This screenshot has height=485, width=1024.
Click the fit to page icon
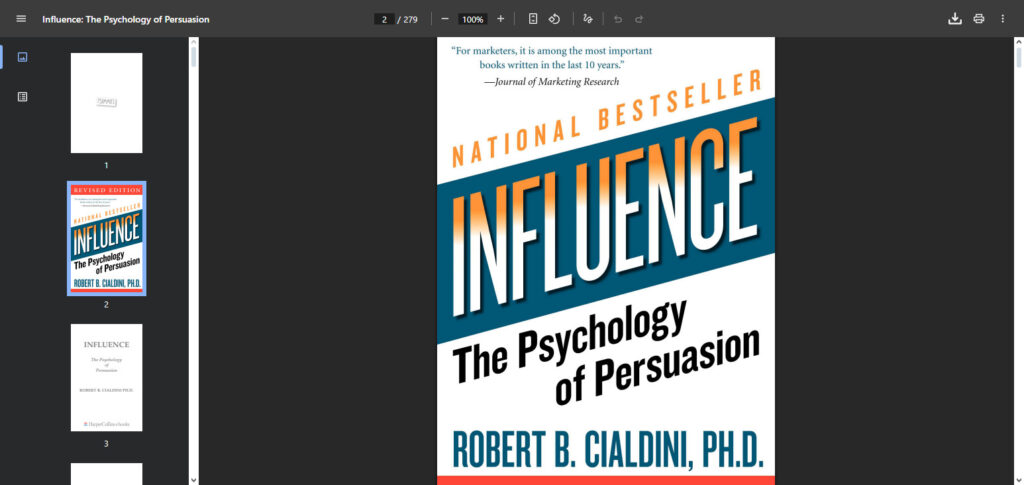coord(533,19)
